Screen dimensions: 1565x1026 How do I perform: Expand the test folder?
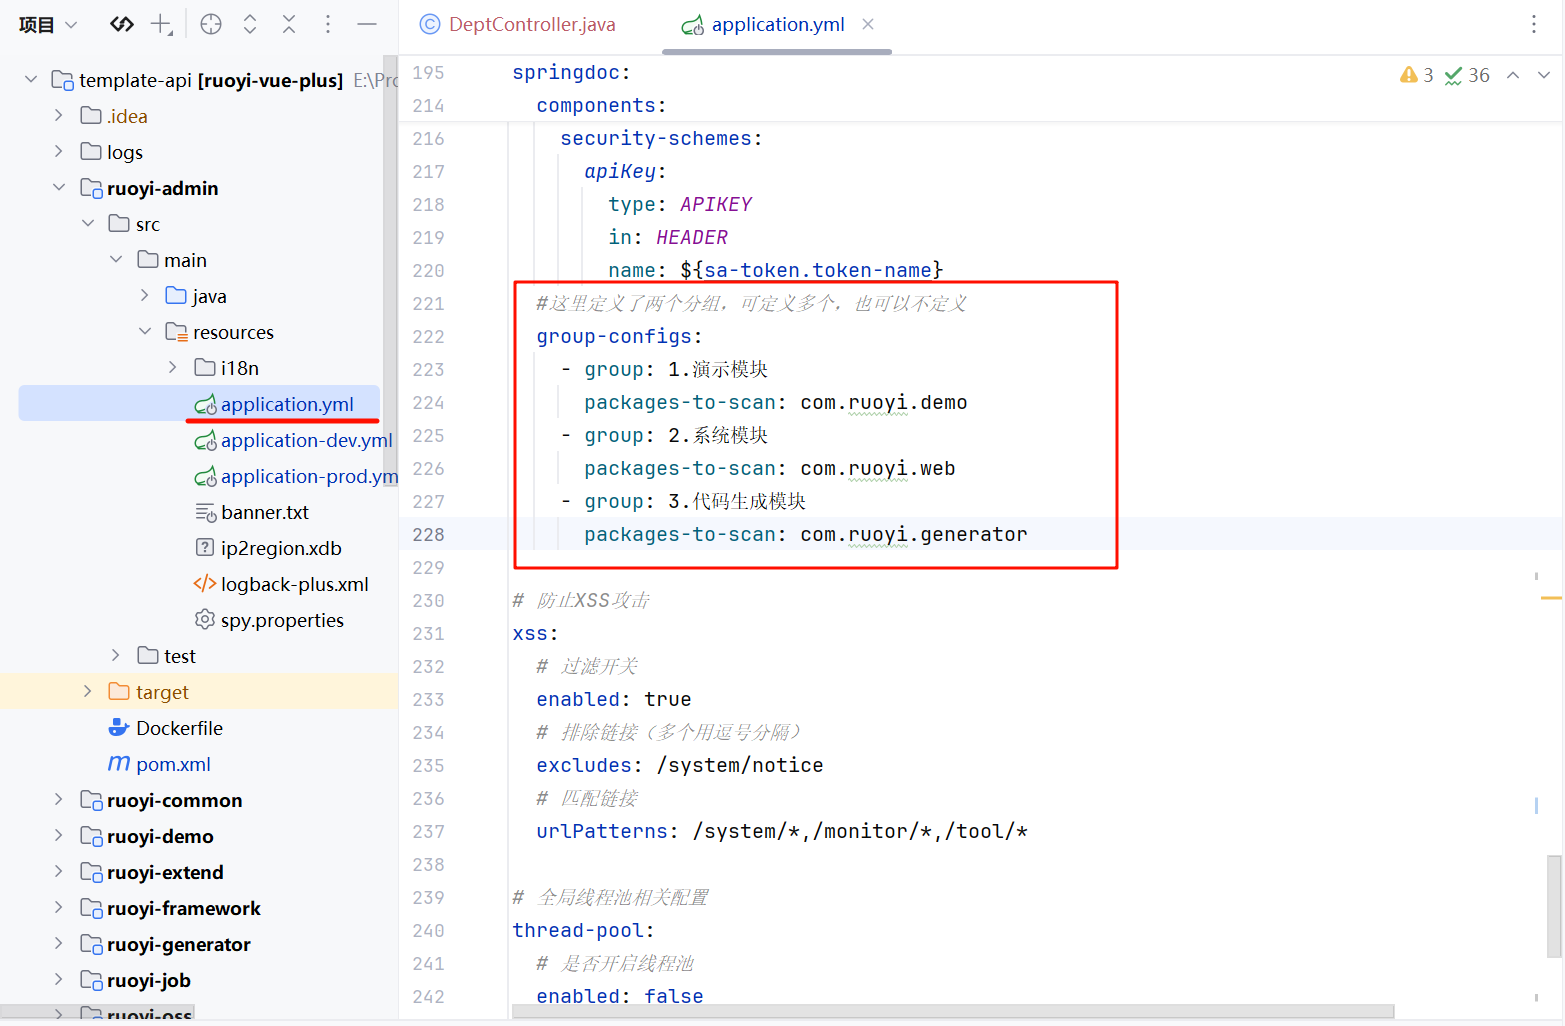click(x=116, y=655)
